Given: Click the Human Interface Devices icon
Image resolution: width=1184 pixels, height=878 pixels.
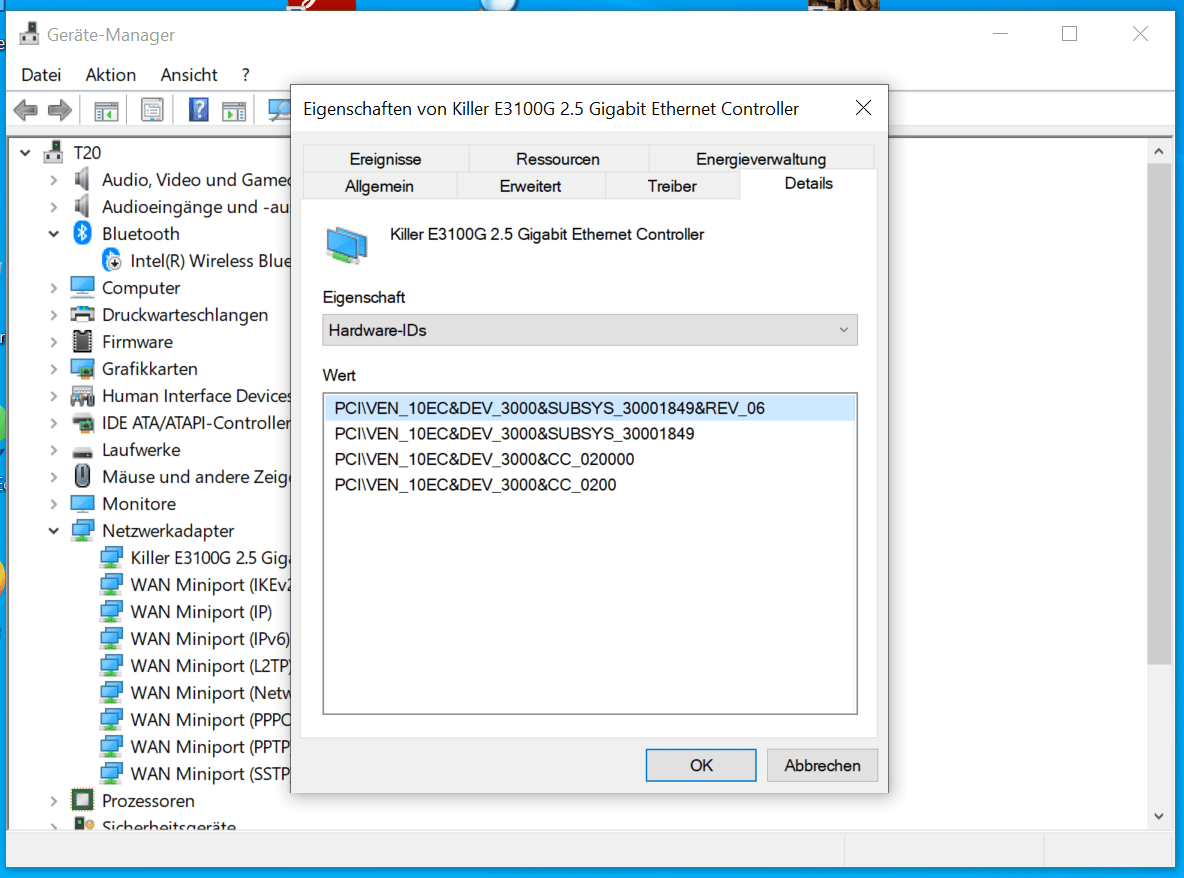Looking at the screenshot, I should (82, 396).
